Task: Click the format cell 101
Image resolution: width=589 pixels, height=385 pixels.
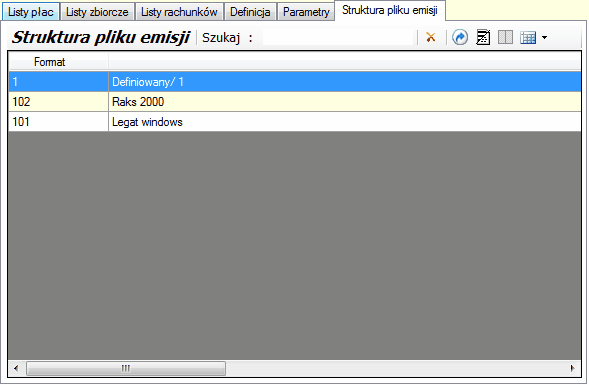Action: (x=58, y=122)
